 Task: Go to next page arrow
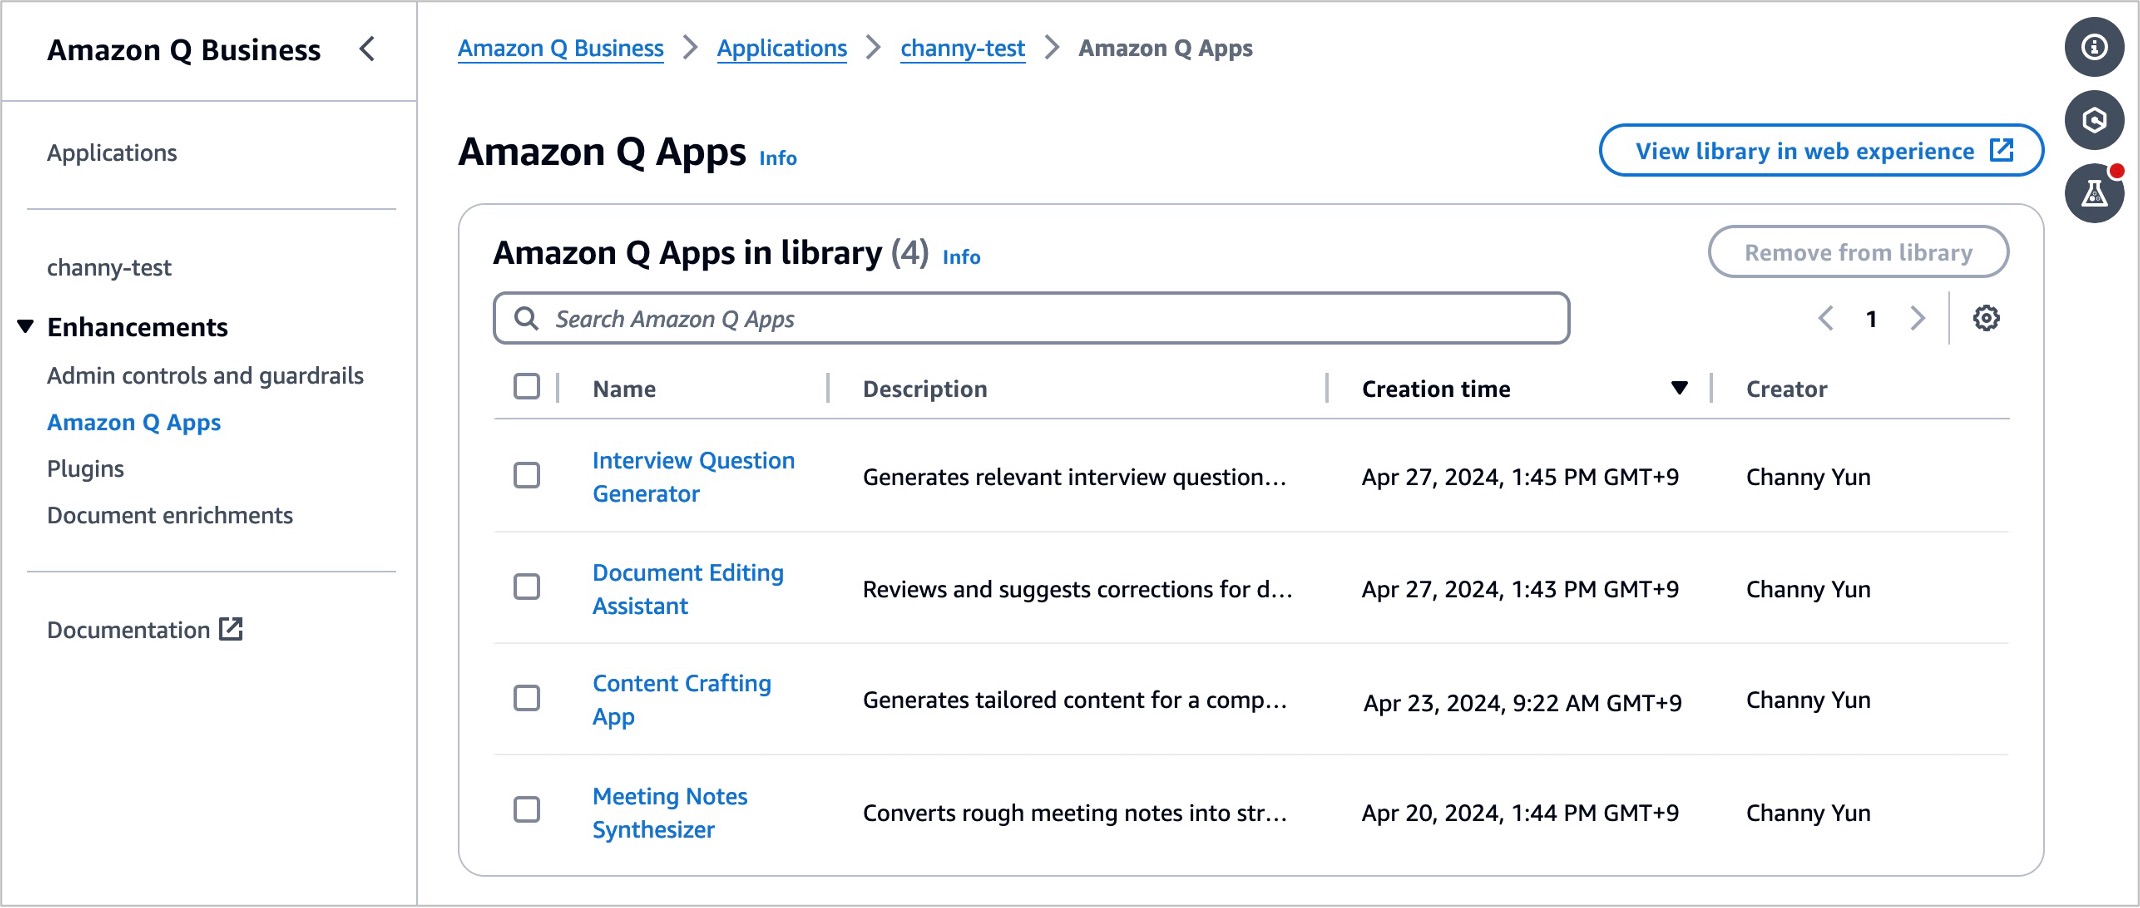point(1917,319)
